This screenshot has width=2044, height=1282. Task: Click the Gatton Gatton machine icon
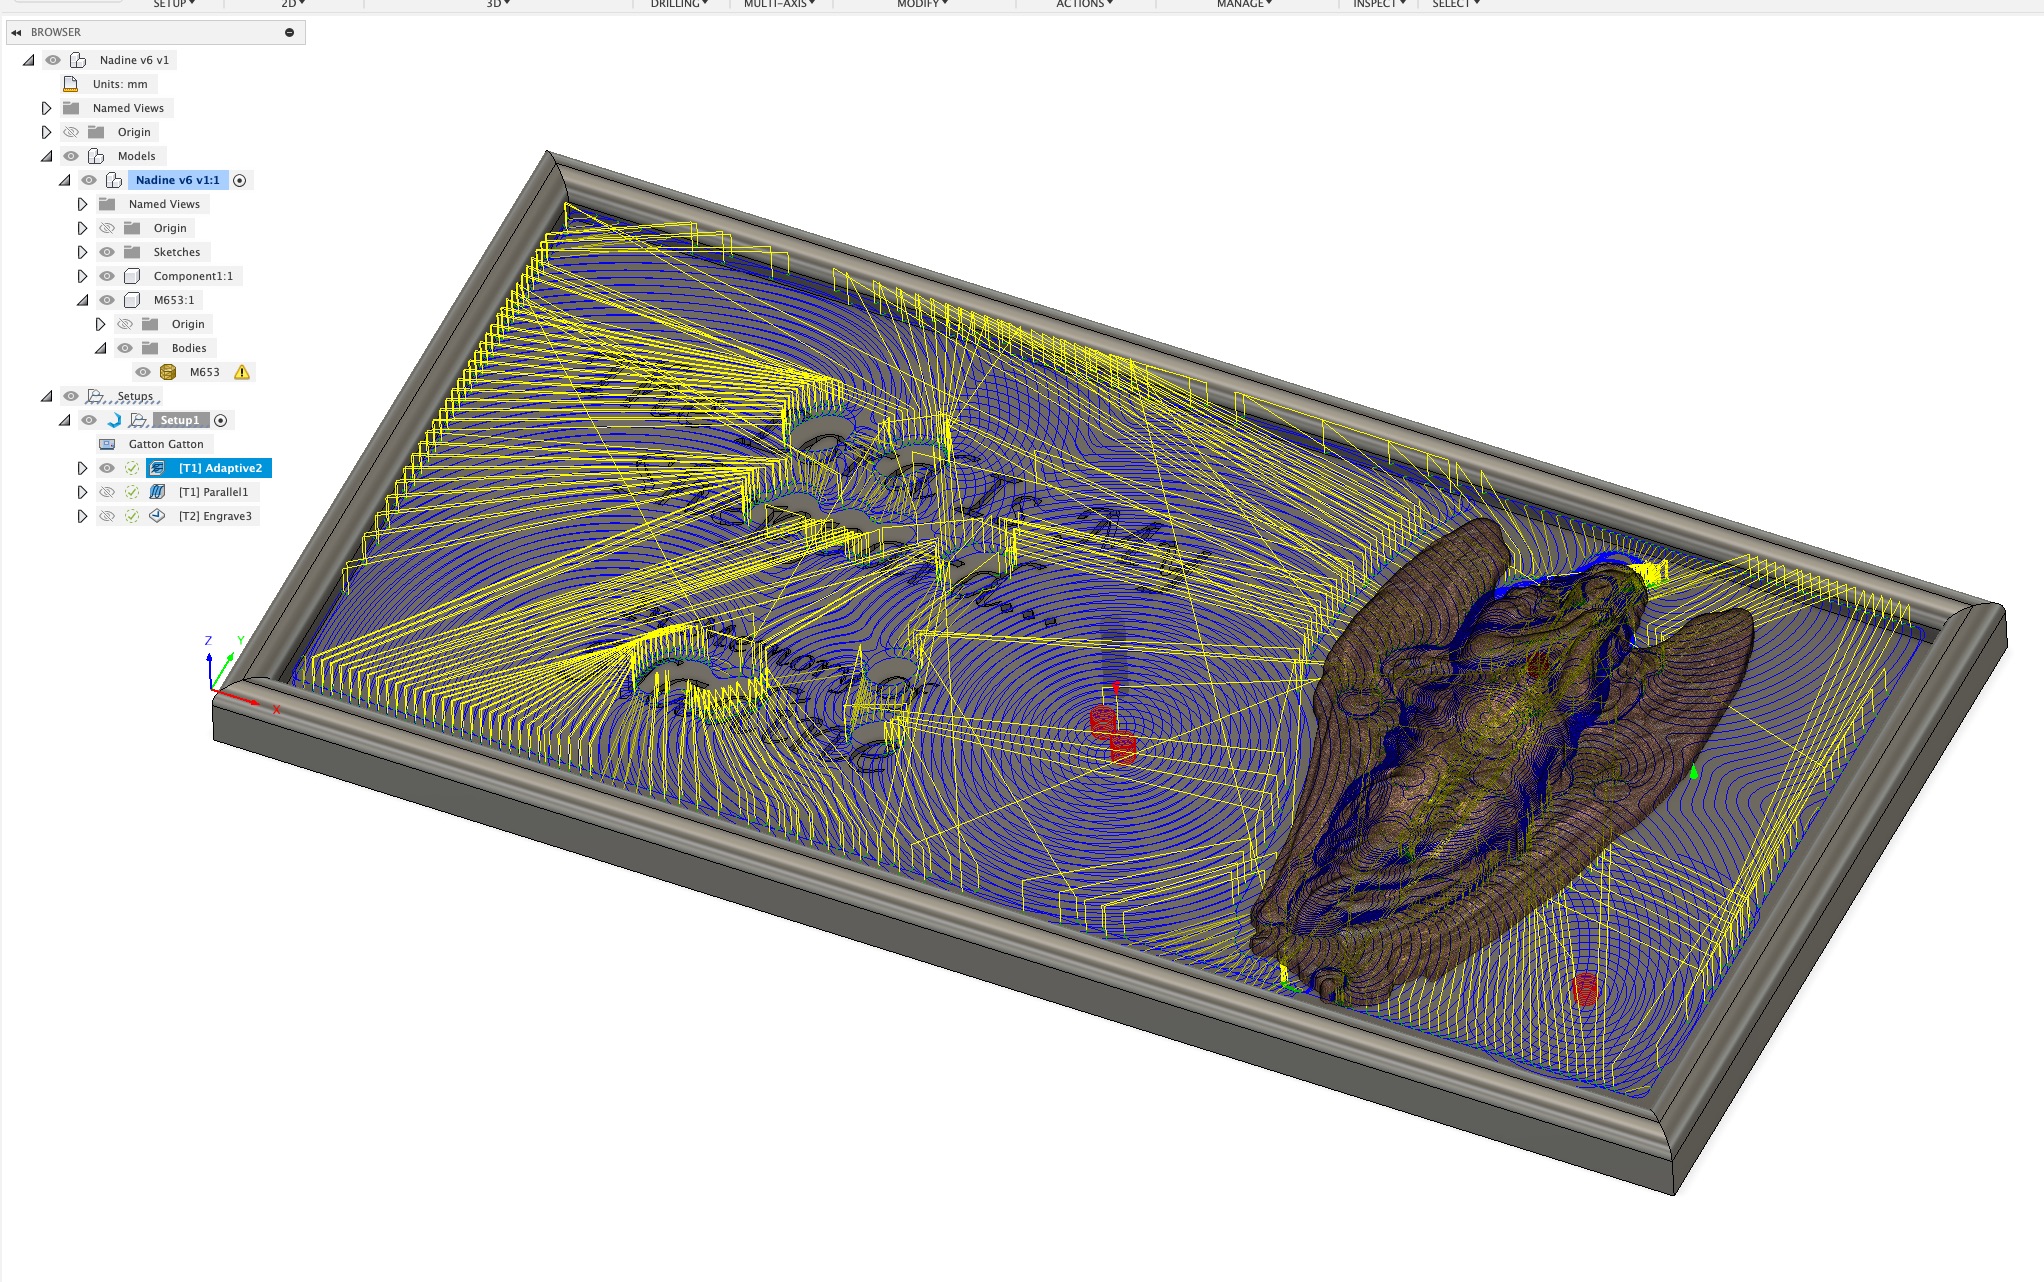(x=107, y=446)
